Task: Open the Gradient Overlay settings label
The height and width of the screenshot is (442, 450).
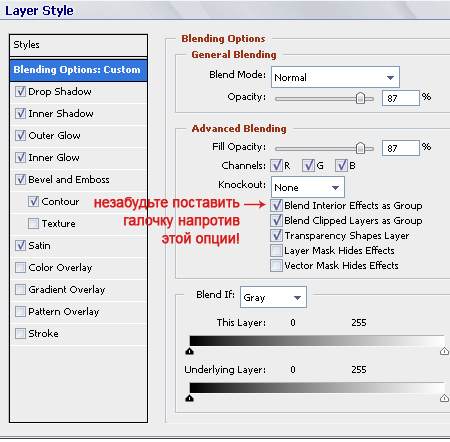Action: coord(67,290)
